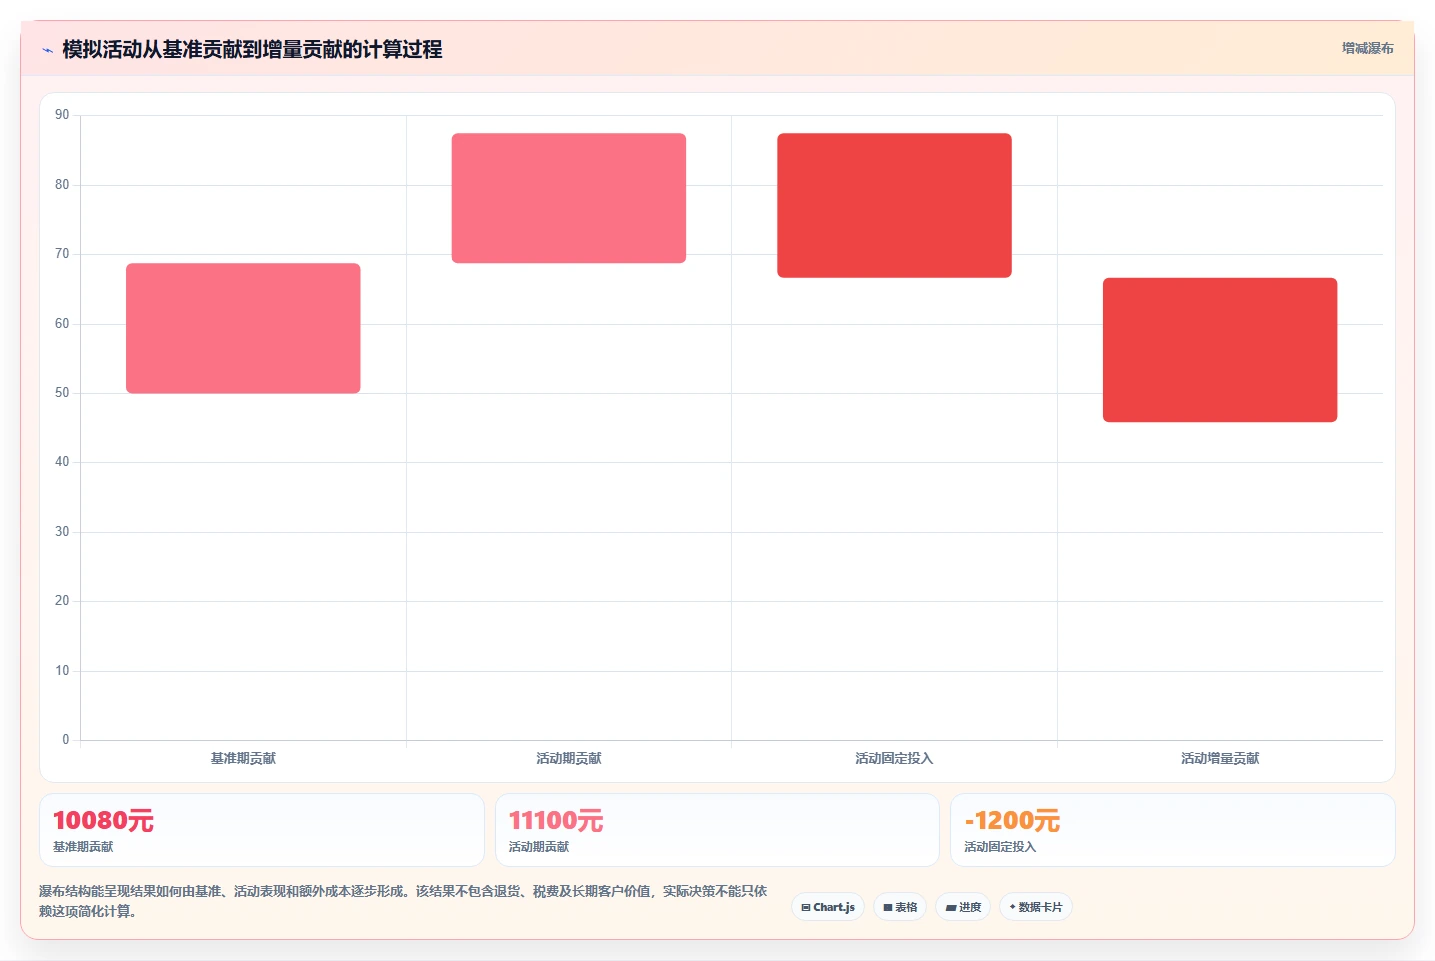This screenshot has width=1435, height=961.
Task: Click the 10080元 value card
Action: point(262,830)
